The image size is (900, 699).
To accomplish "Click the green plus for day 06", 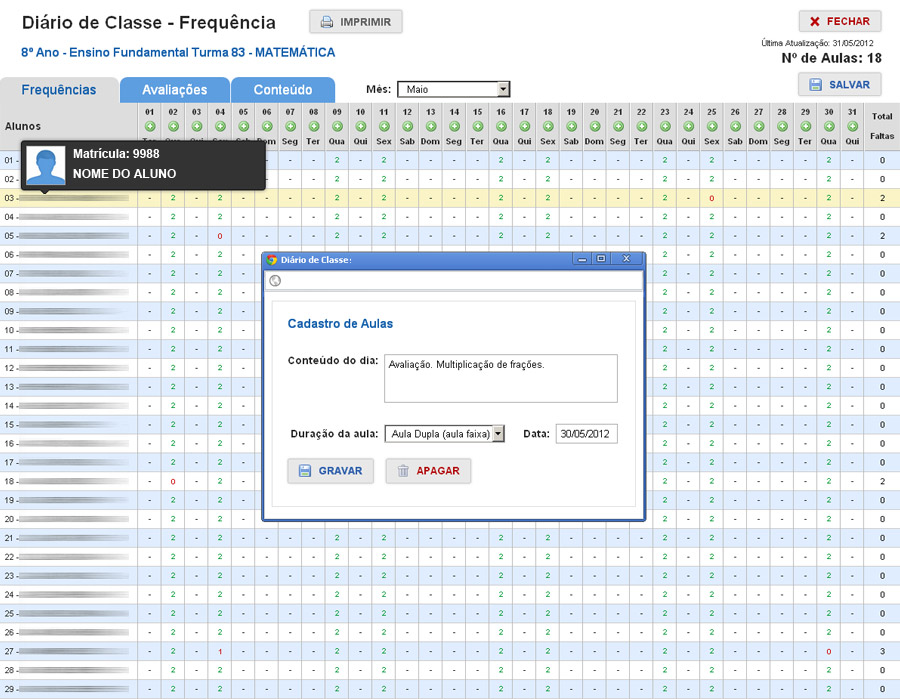I will click(267, 126).
